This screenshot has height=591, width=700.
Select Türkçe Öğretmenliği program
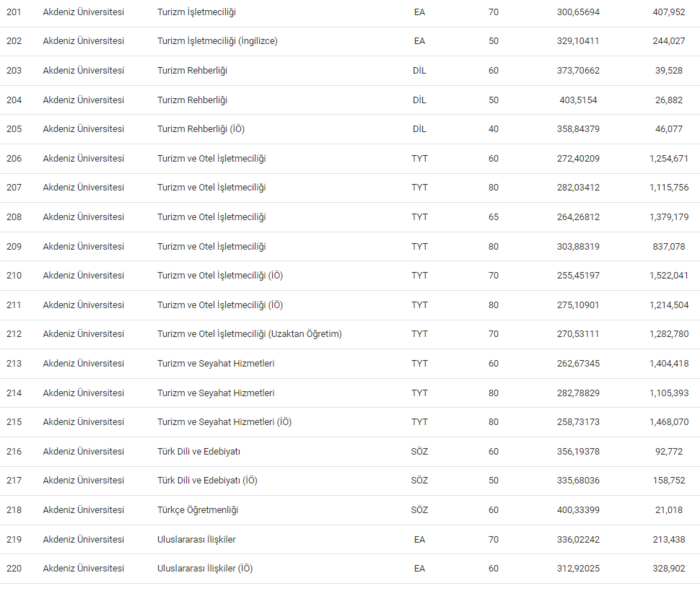[198, 510]
